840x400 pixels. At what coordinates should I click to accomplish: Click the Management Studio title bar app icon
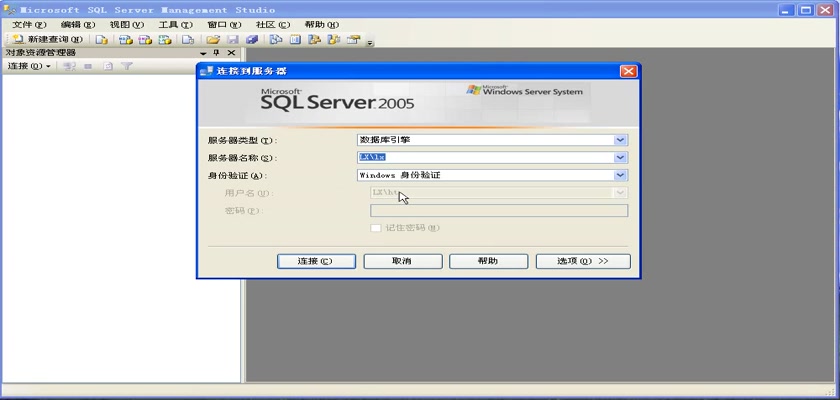[x=9, y=9]
